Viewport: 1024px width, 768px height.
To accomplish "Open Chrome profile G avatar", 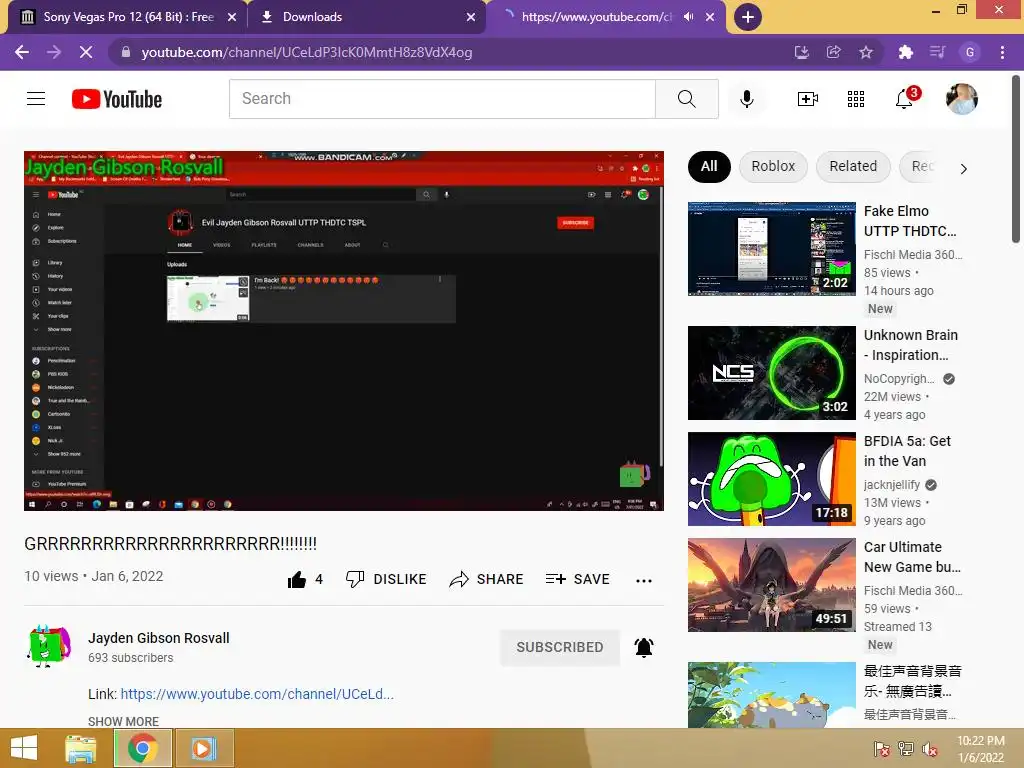I will [x=970, y=52].
